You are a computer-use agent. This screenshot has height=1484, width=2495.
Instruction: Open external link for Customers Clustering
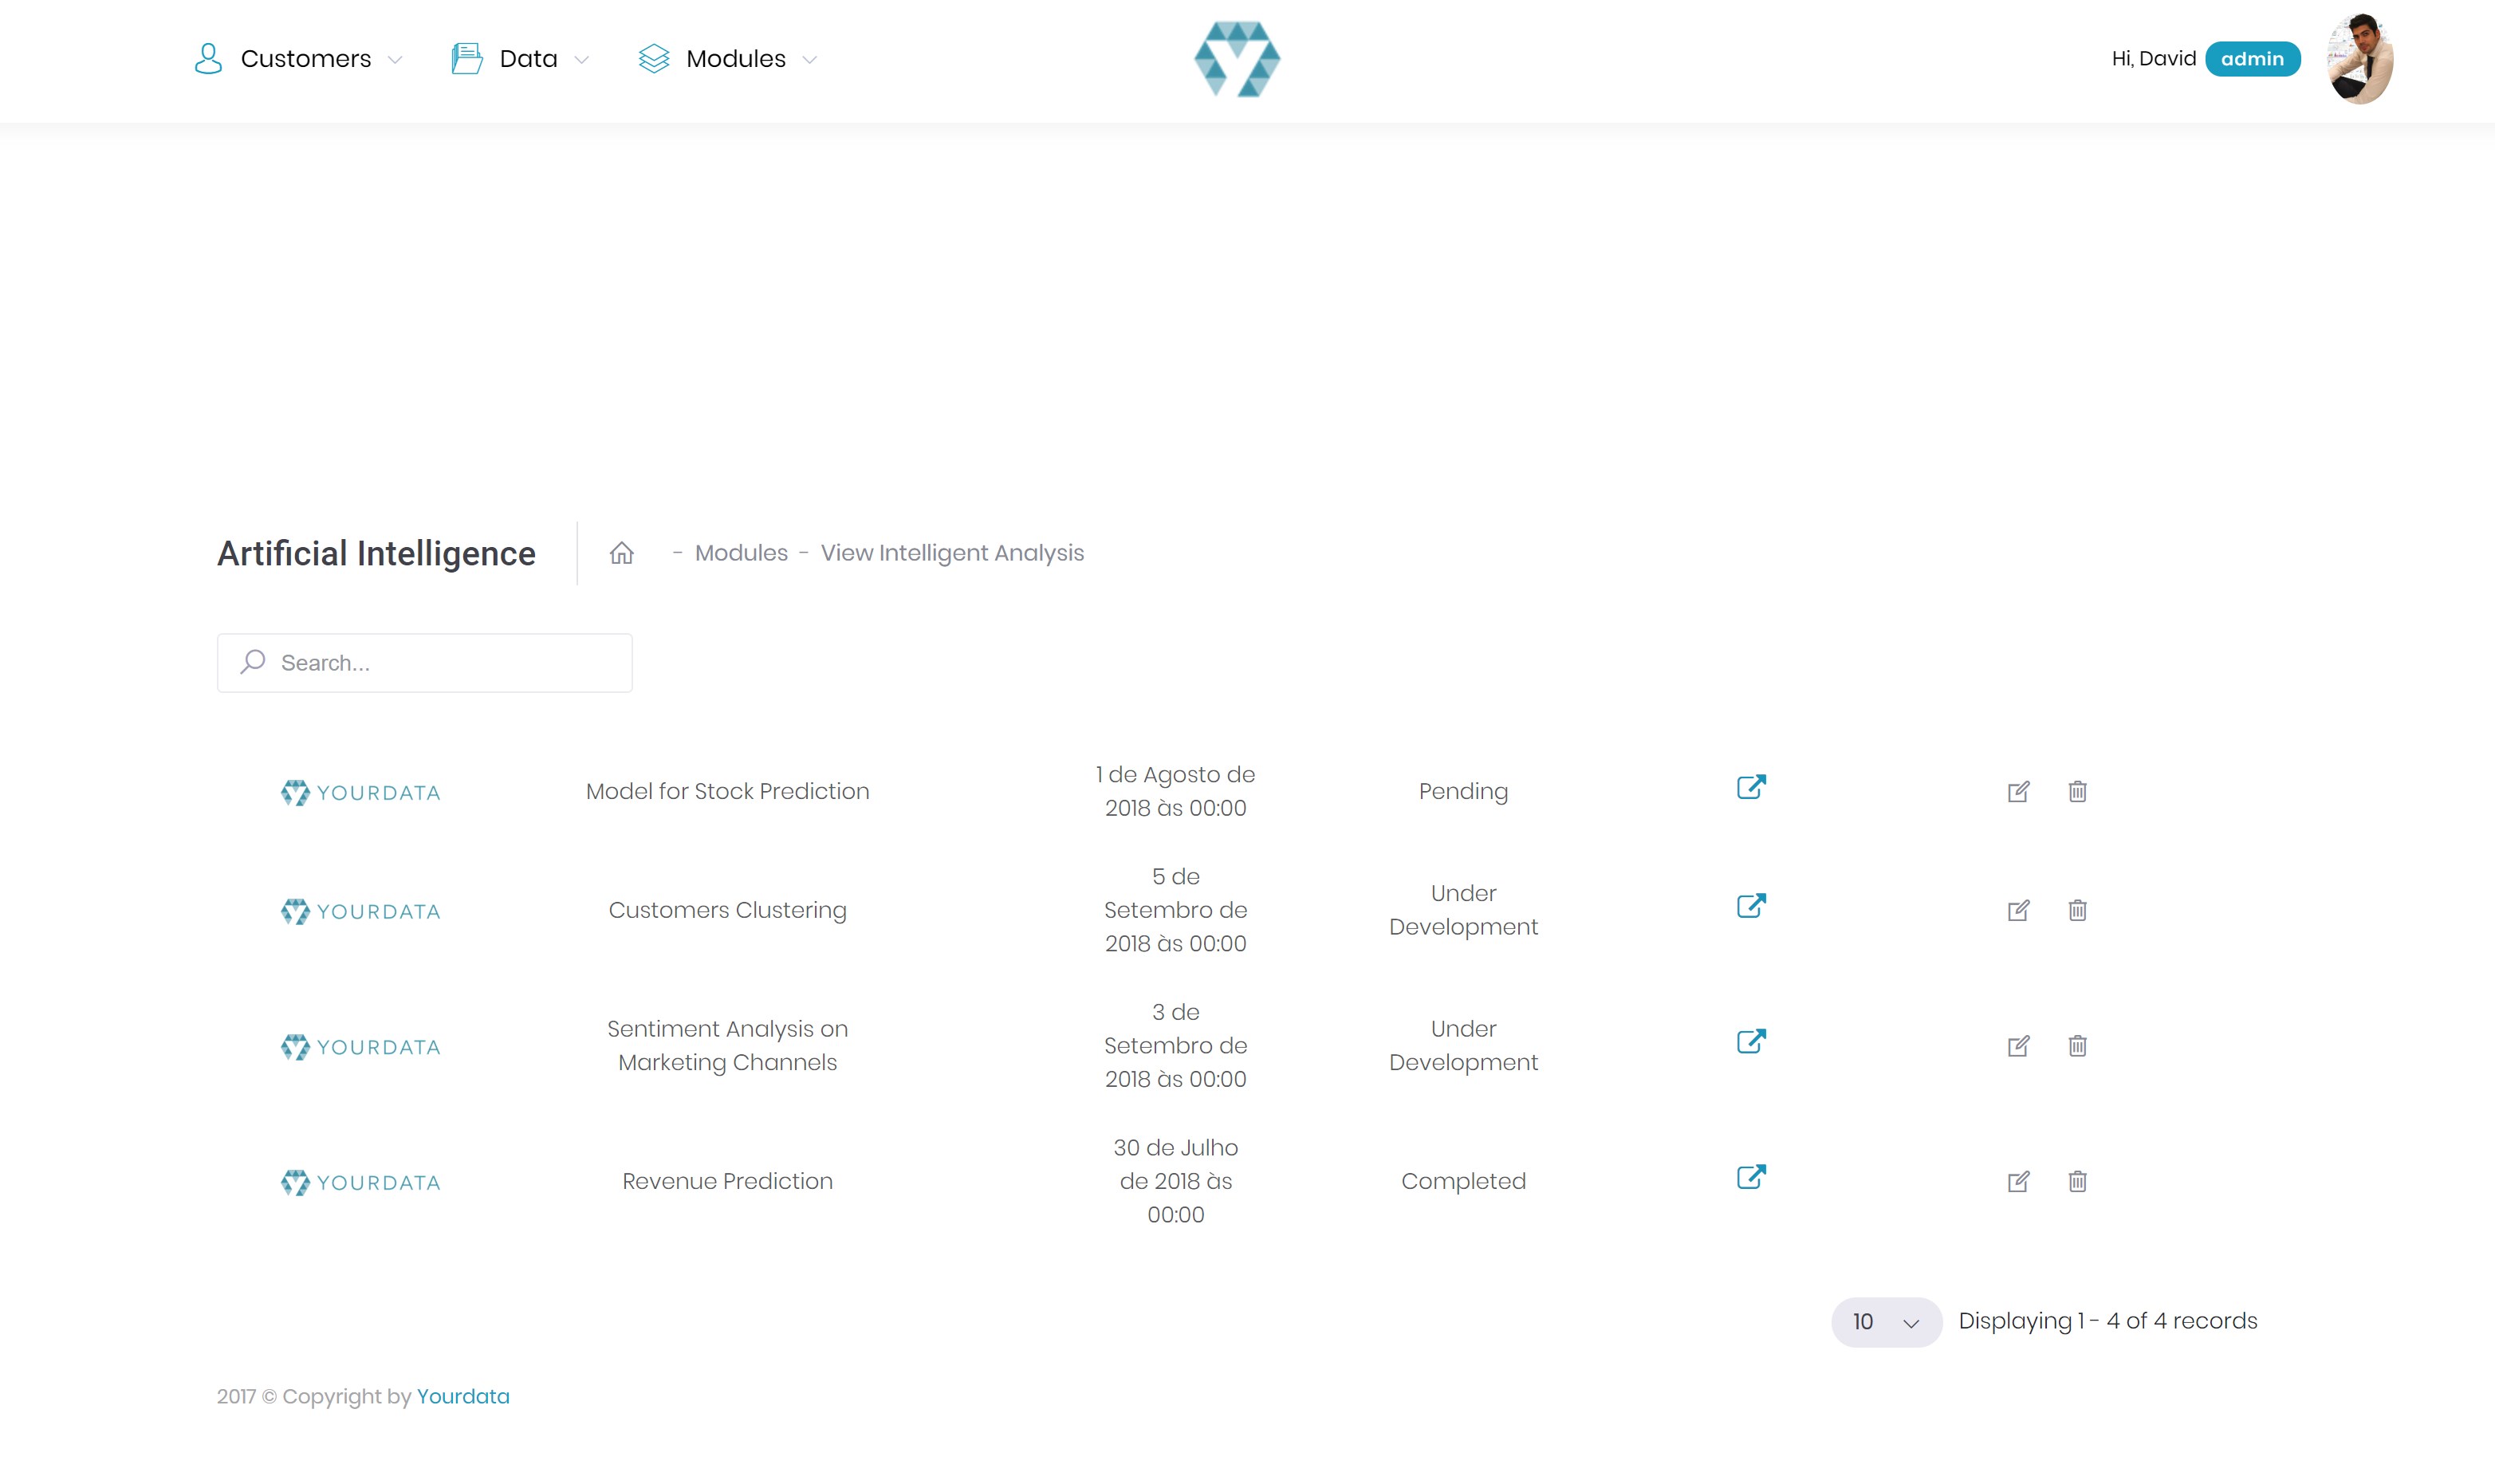[1750, 906]
